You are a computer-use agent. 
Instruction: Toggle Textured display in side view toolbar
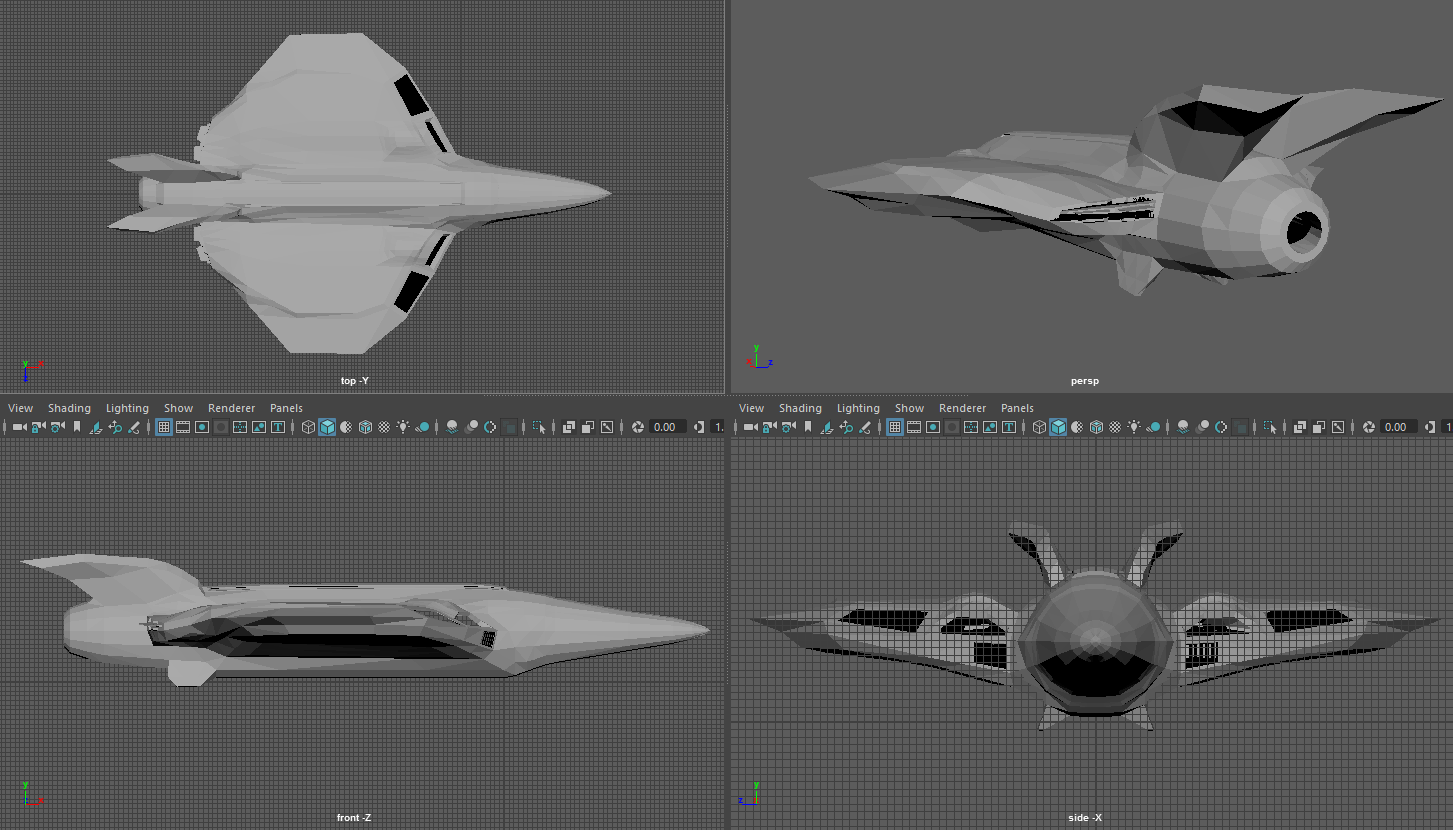click(x=1115, y=427)
